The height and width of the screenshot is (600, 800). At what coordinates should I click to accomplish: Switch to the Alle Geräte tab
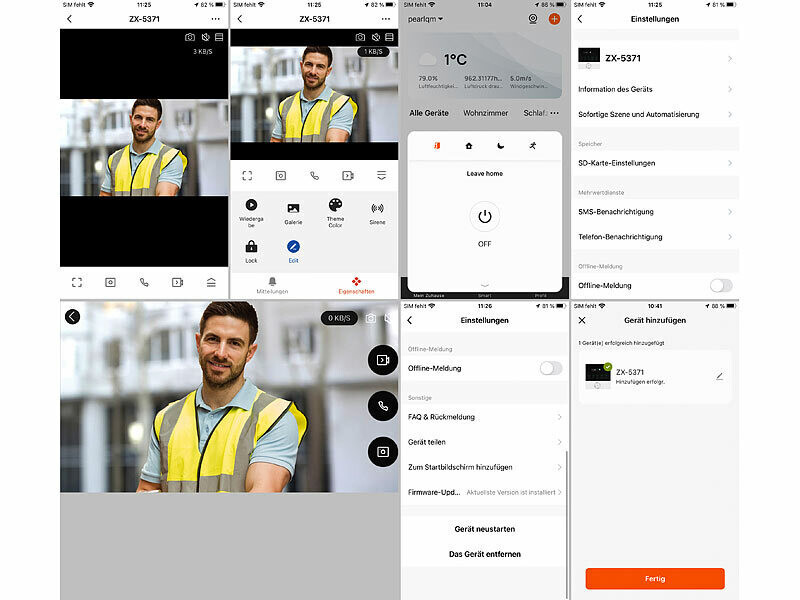pyautogui.click(x=429, y=113)
